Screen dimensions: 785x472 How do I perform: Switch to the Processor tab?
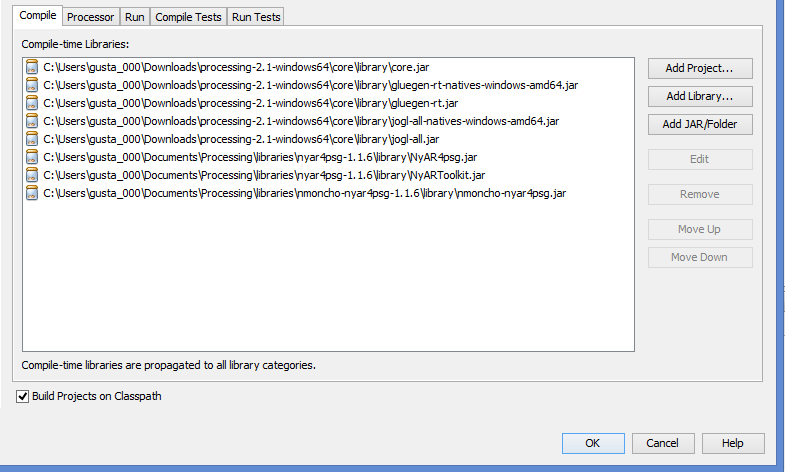pos(92,17)
